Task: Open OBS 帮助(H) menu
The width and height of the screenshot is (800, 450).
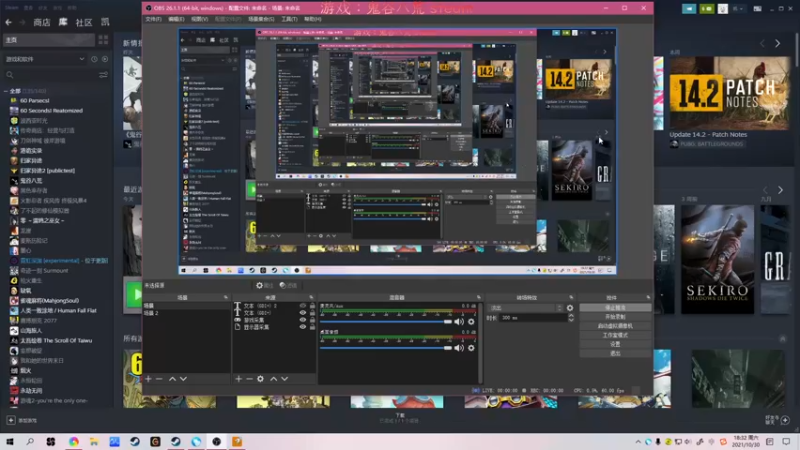Action: coord(313,19)
